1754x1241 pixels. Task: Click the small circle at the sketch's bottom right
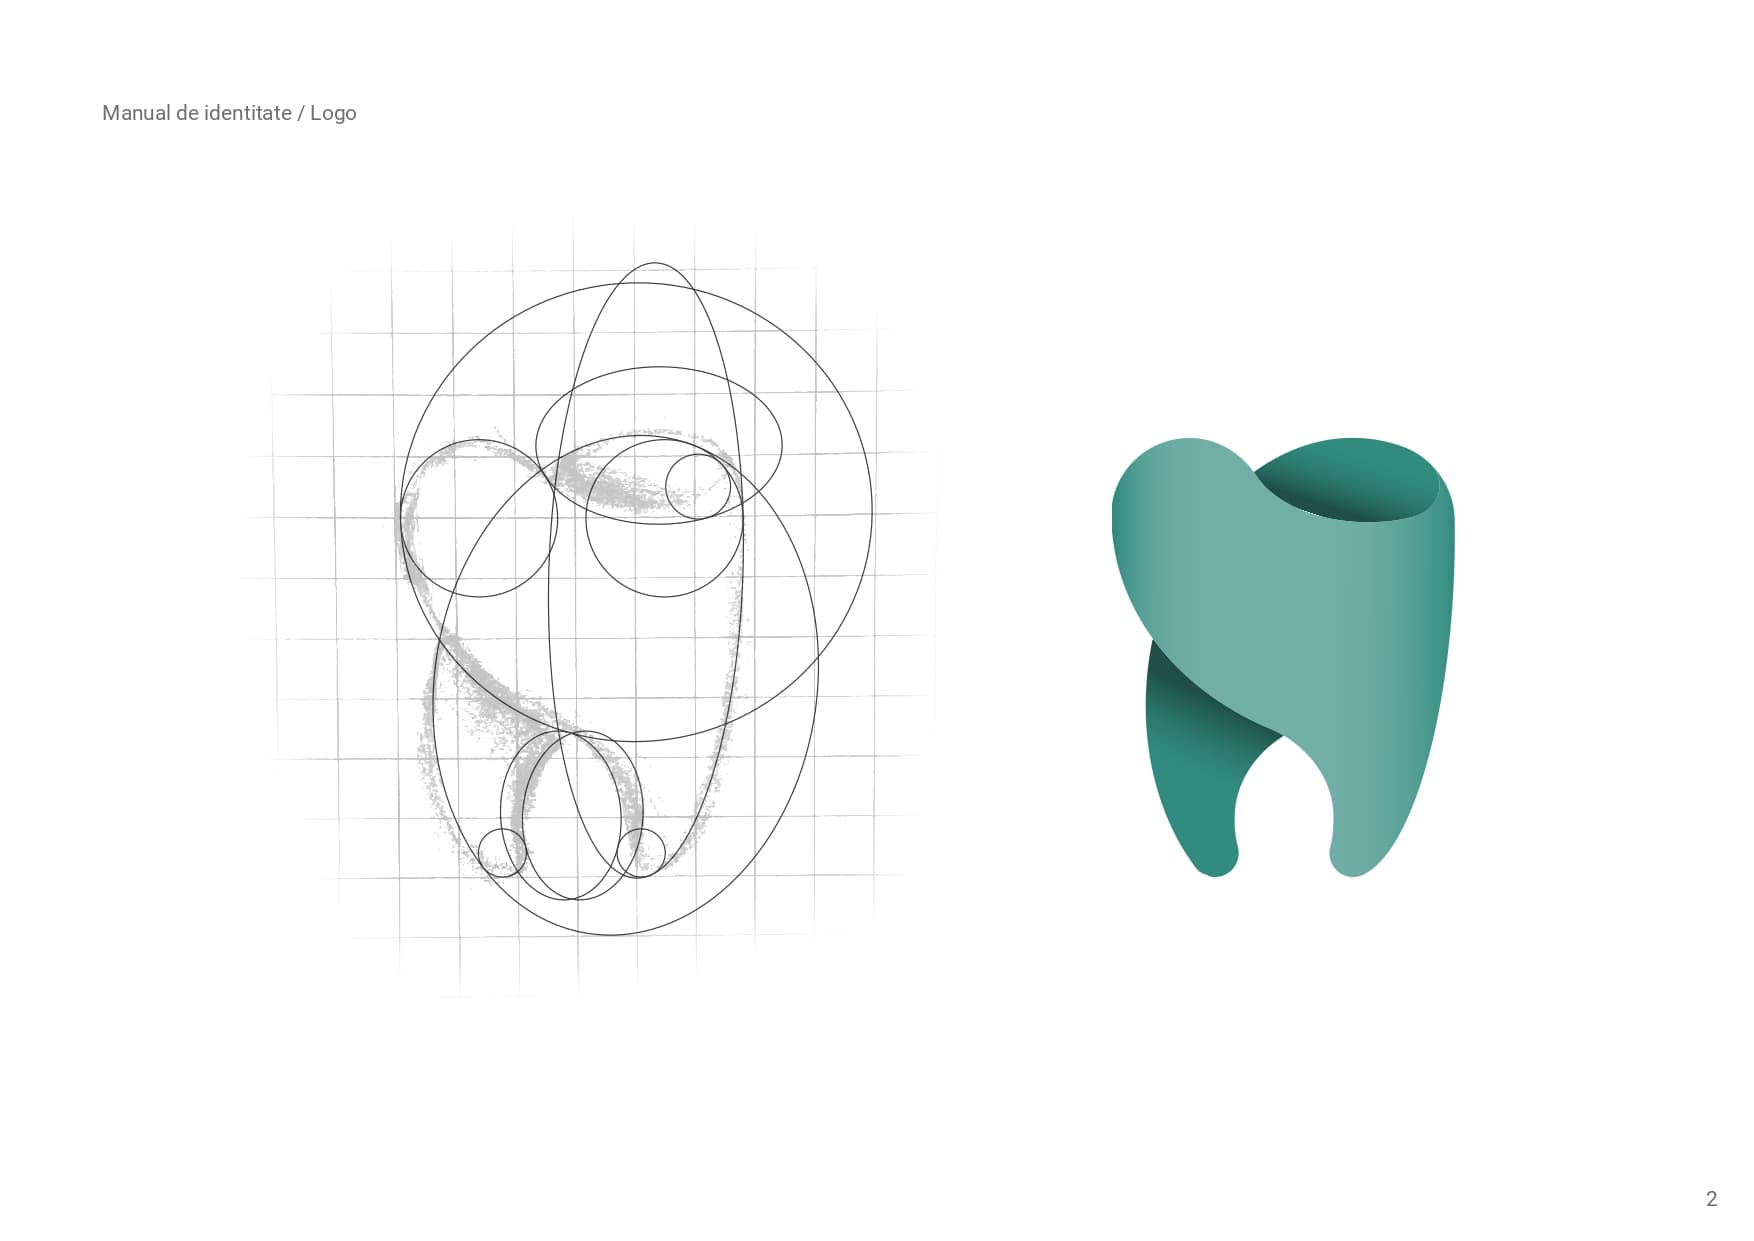pyautogui.click(x=643, y=850)
